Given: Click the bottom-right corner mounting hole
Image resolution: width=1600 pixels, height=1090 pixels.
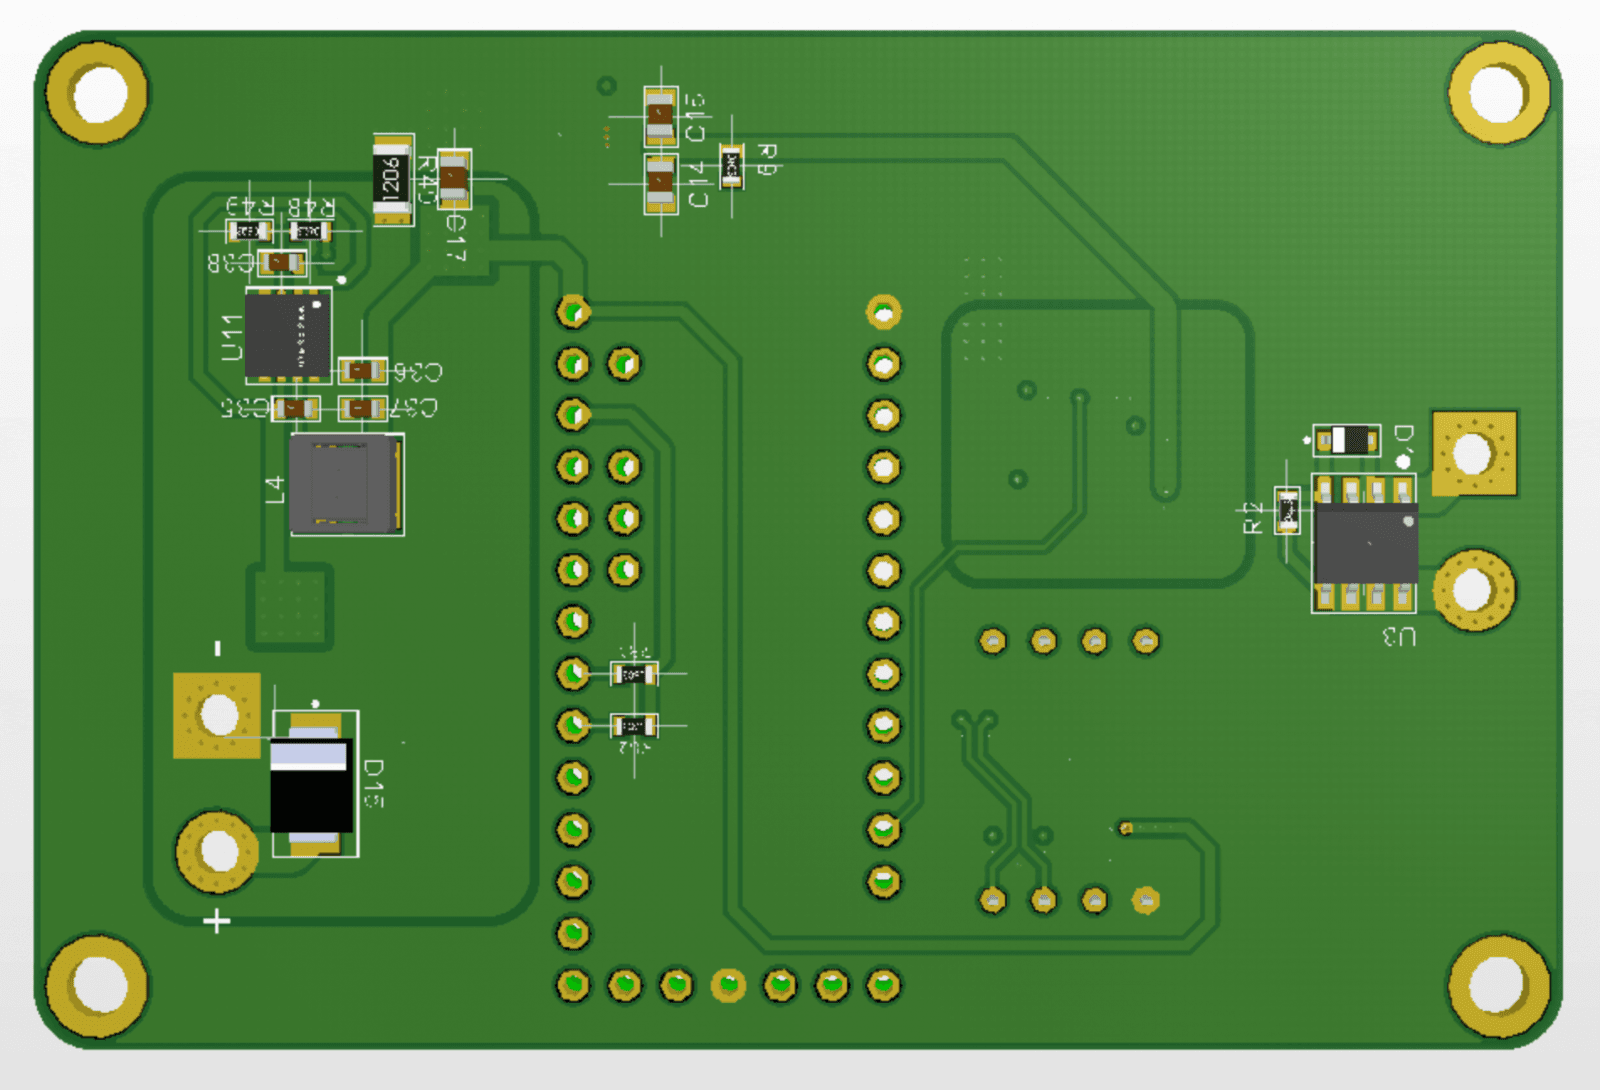Looking at the screenshot, I should click(1499, 985).
